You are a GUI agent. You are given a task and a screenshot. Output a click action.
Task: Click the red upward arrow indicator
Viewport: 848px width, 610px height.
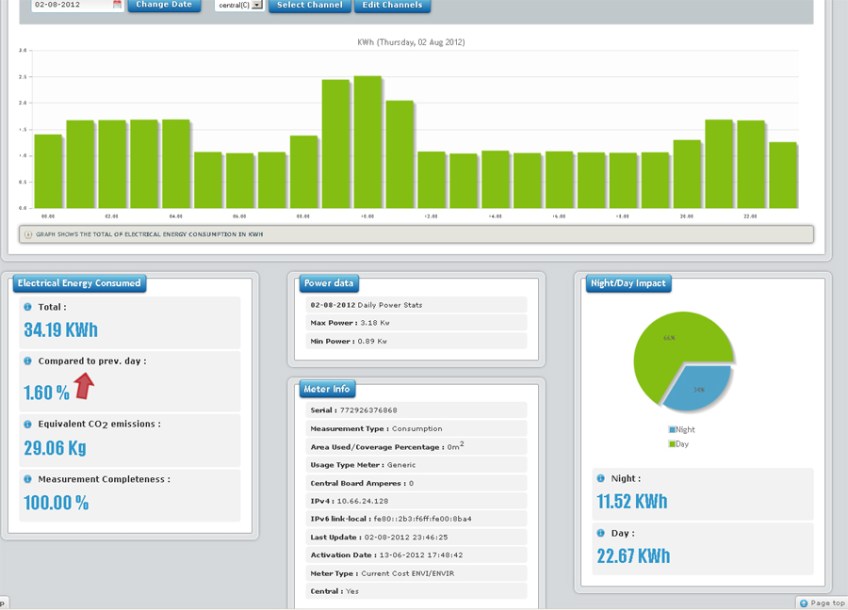coord(84,385)
